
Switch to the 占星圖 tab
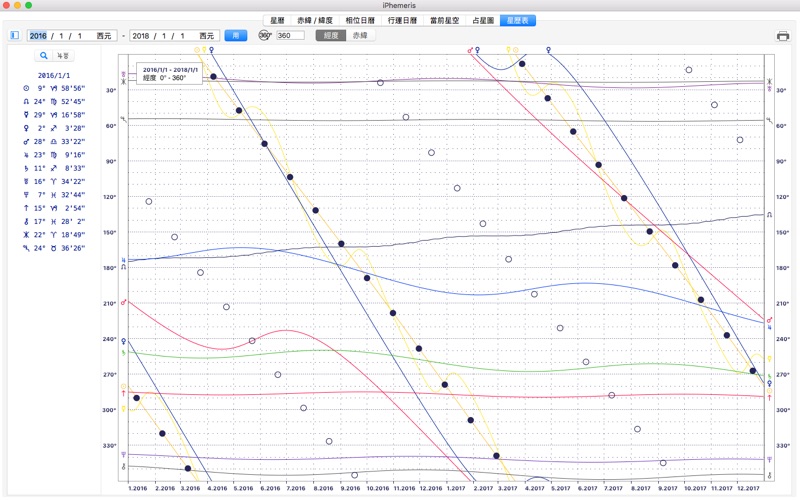[481, 19]
